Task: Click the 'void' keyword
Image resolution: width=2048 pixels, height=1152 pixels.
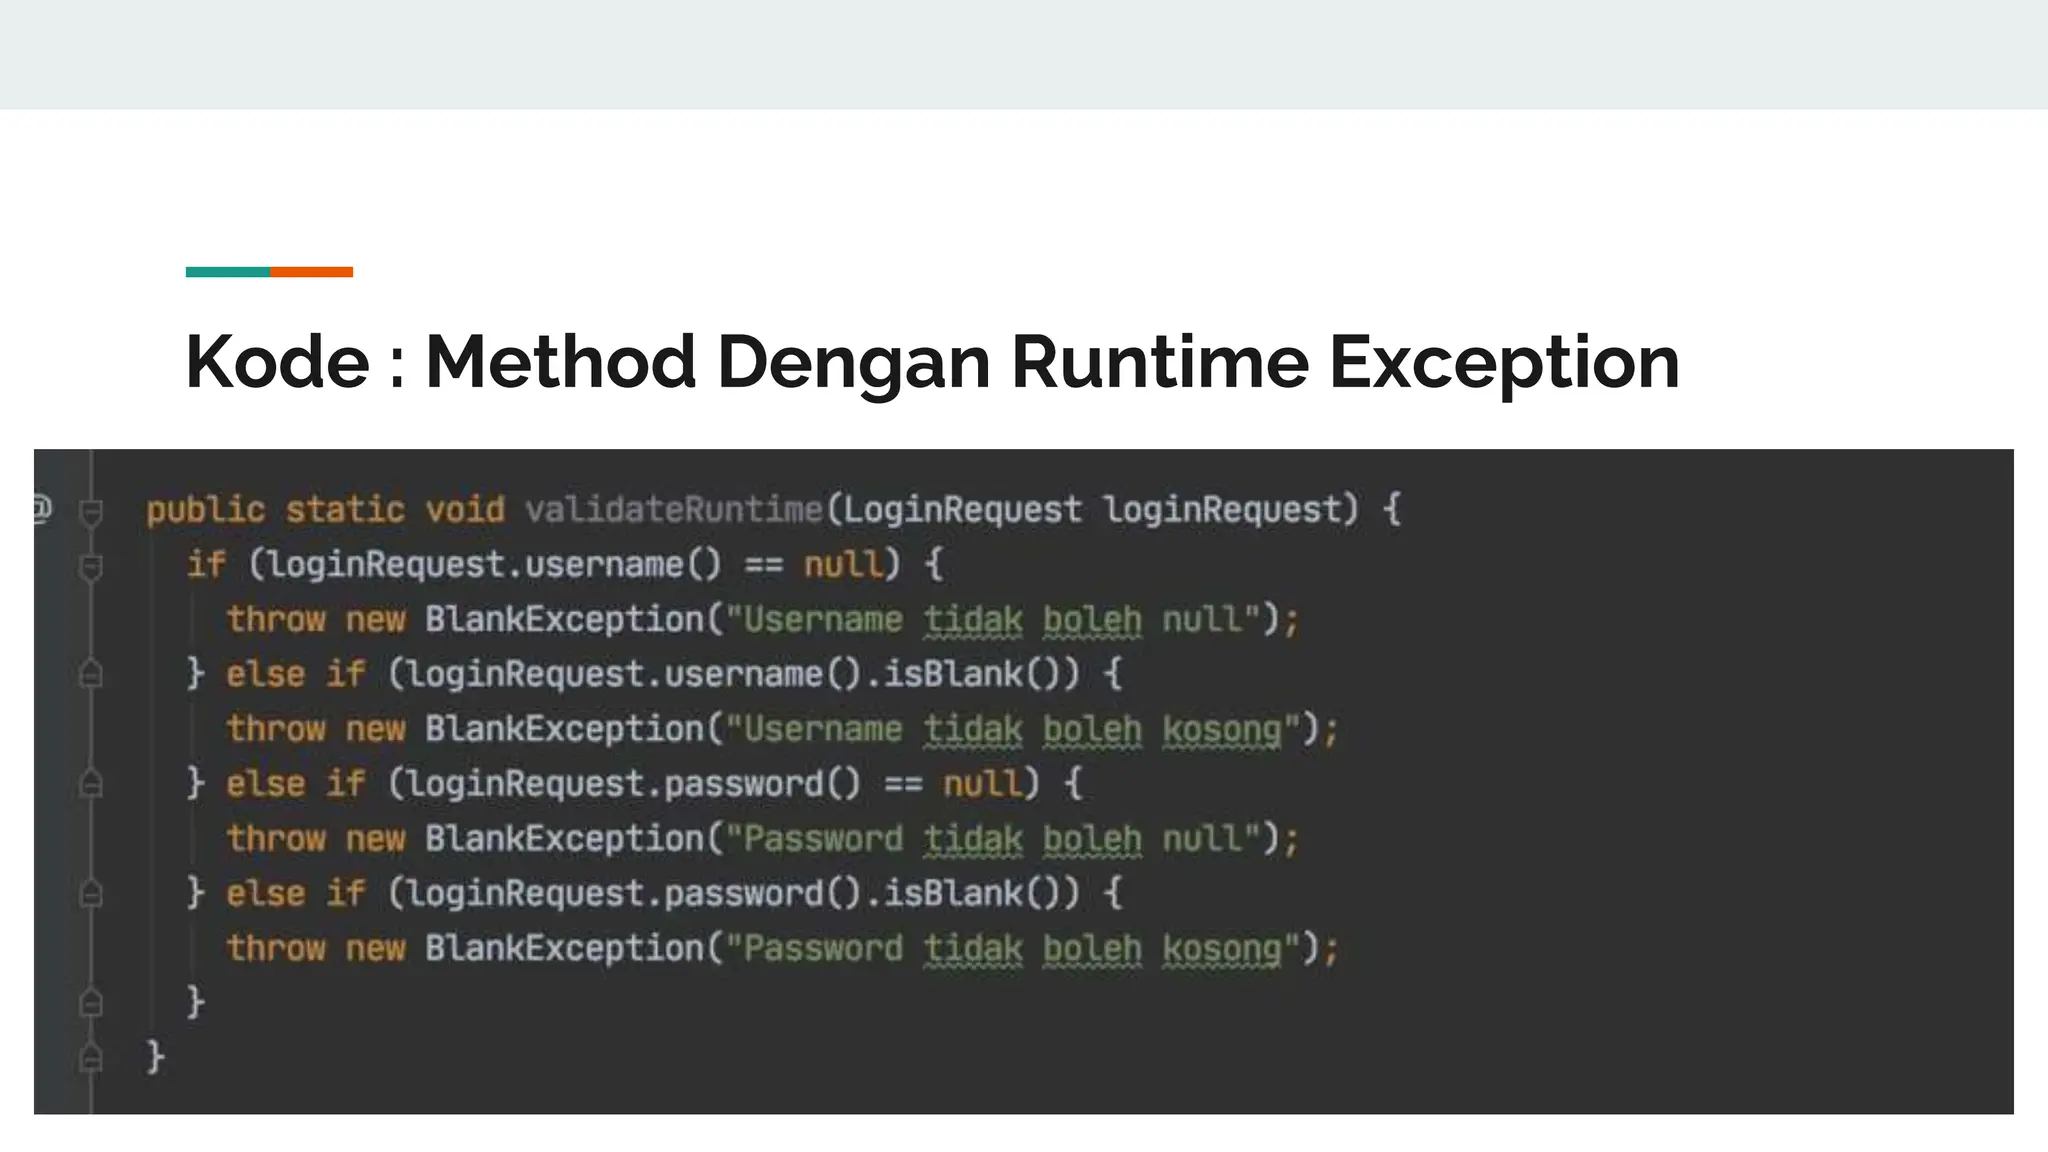Action: (465, 510)
